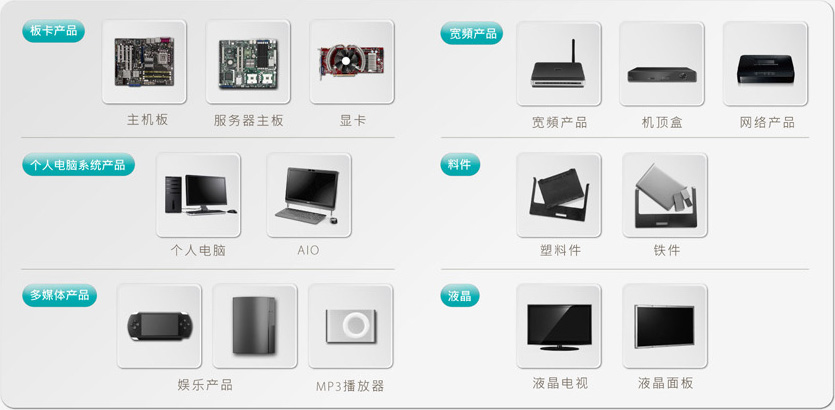Open the 液晶电视 LCD TV icon
The height and width of the screenshot is (410, 835).
[x=559, y=326]
